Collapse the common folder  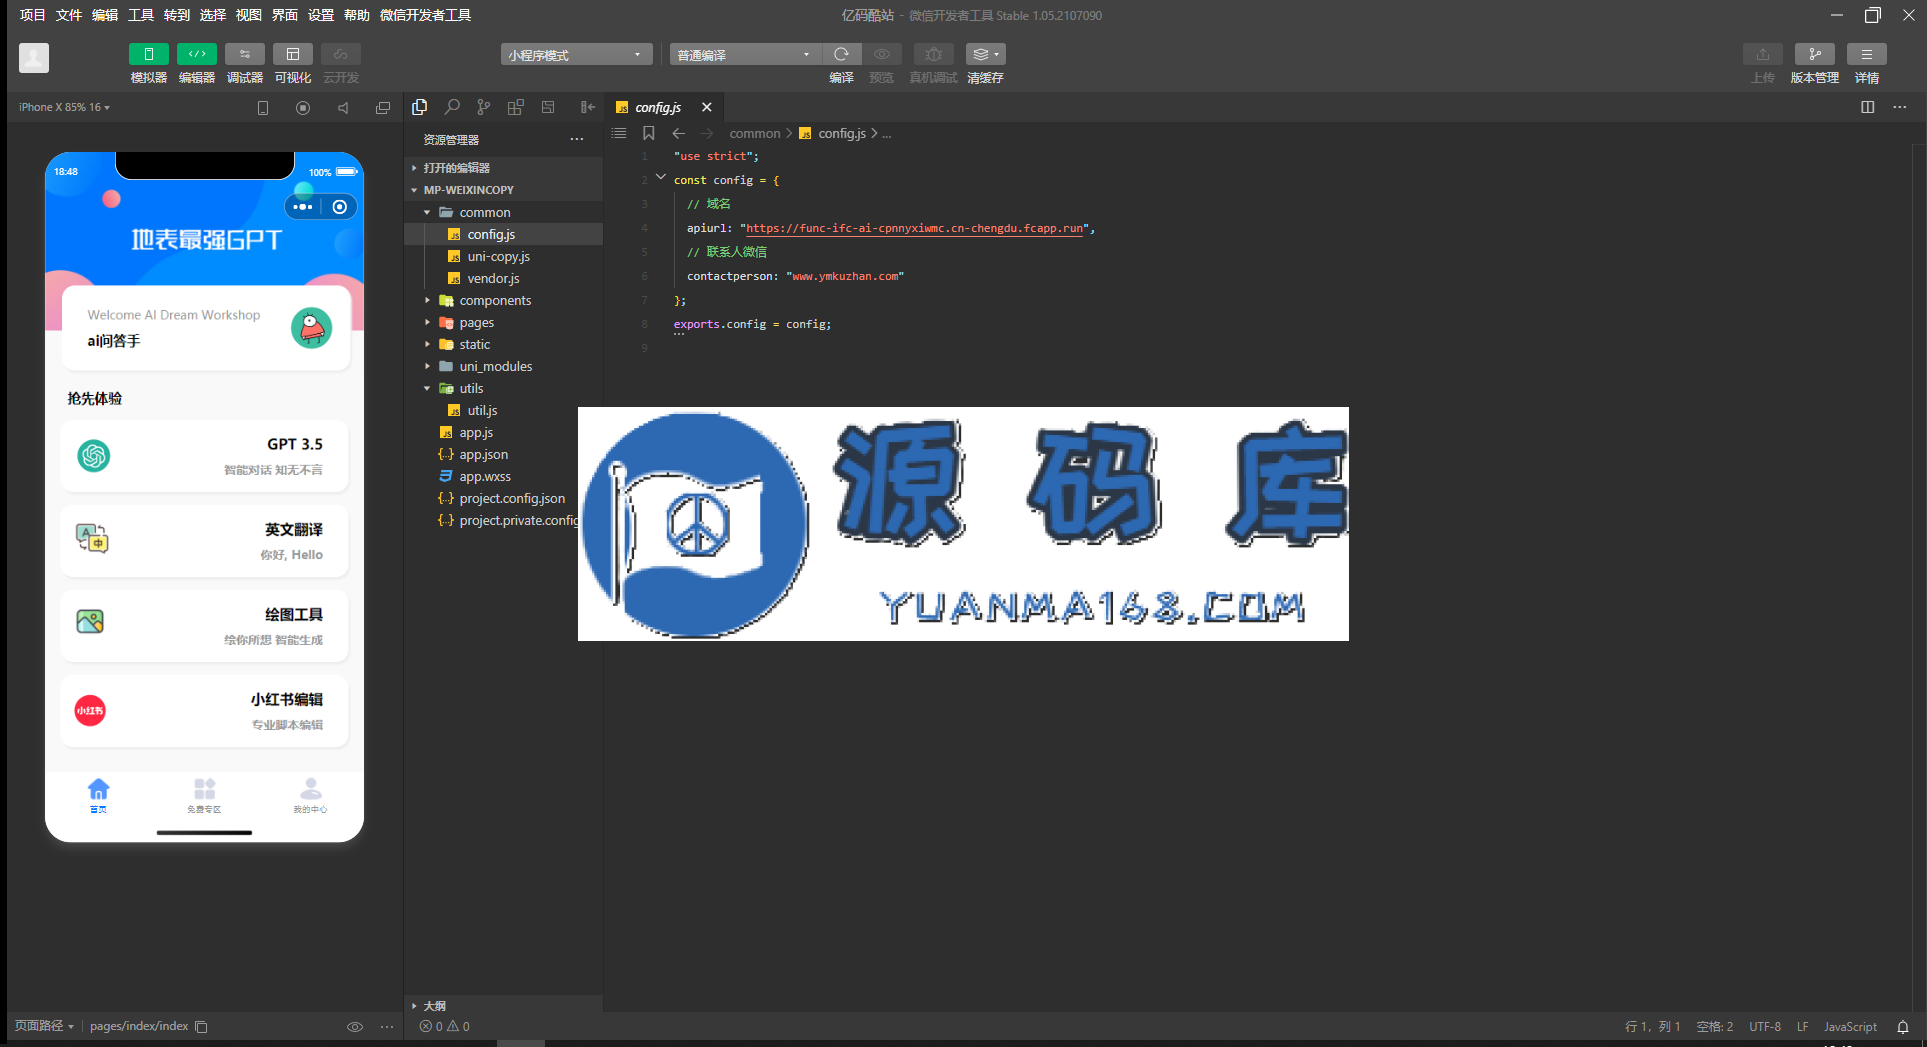[504, 212]
